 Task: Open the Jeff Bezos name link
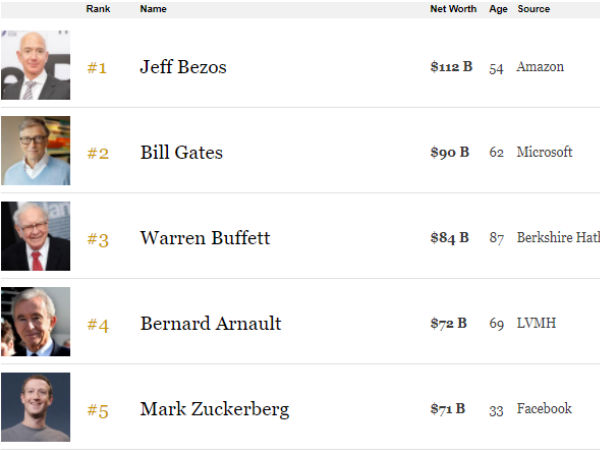[183, 68]
